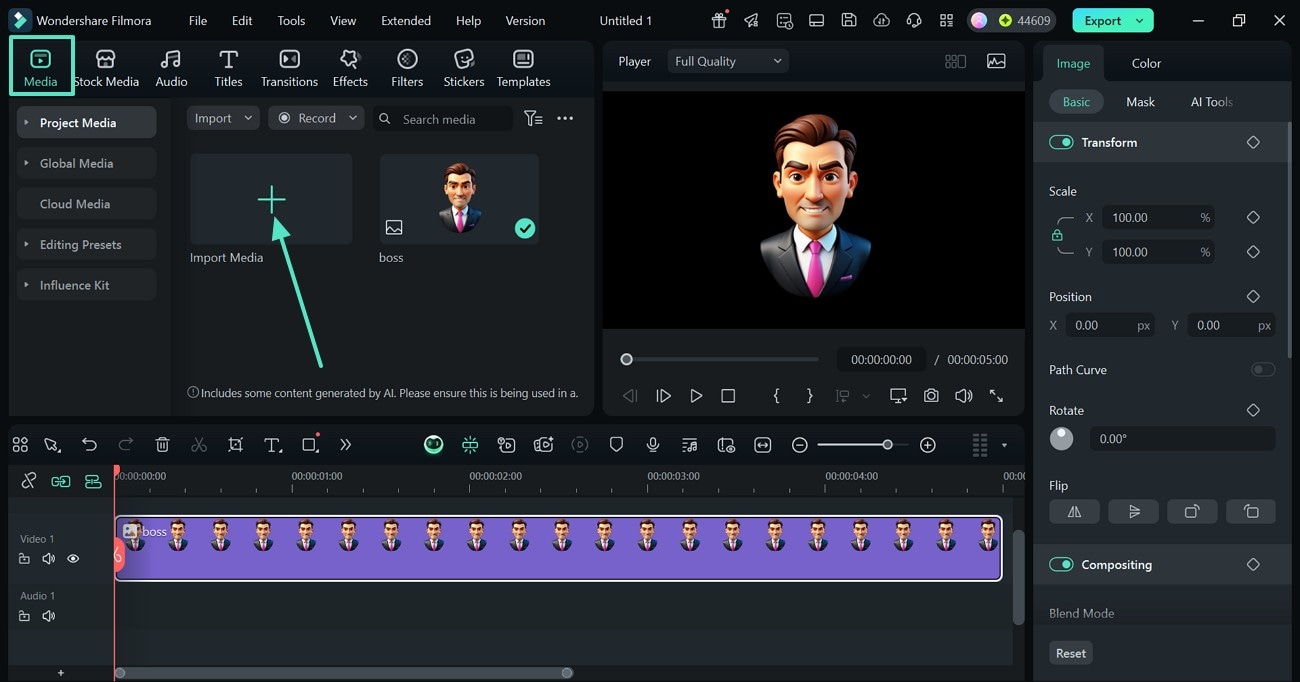Switch to the Color tab
This screenshot has width=1300, height=682.
coord(1146,63)
